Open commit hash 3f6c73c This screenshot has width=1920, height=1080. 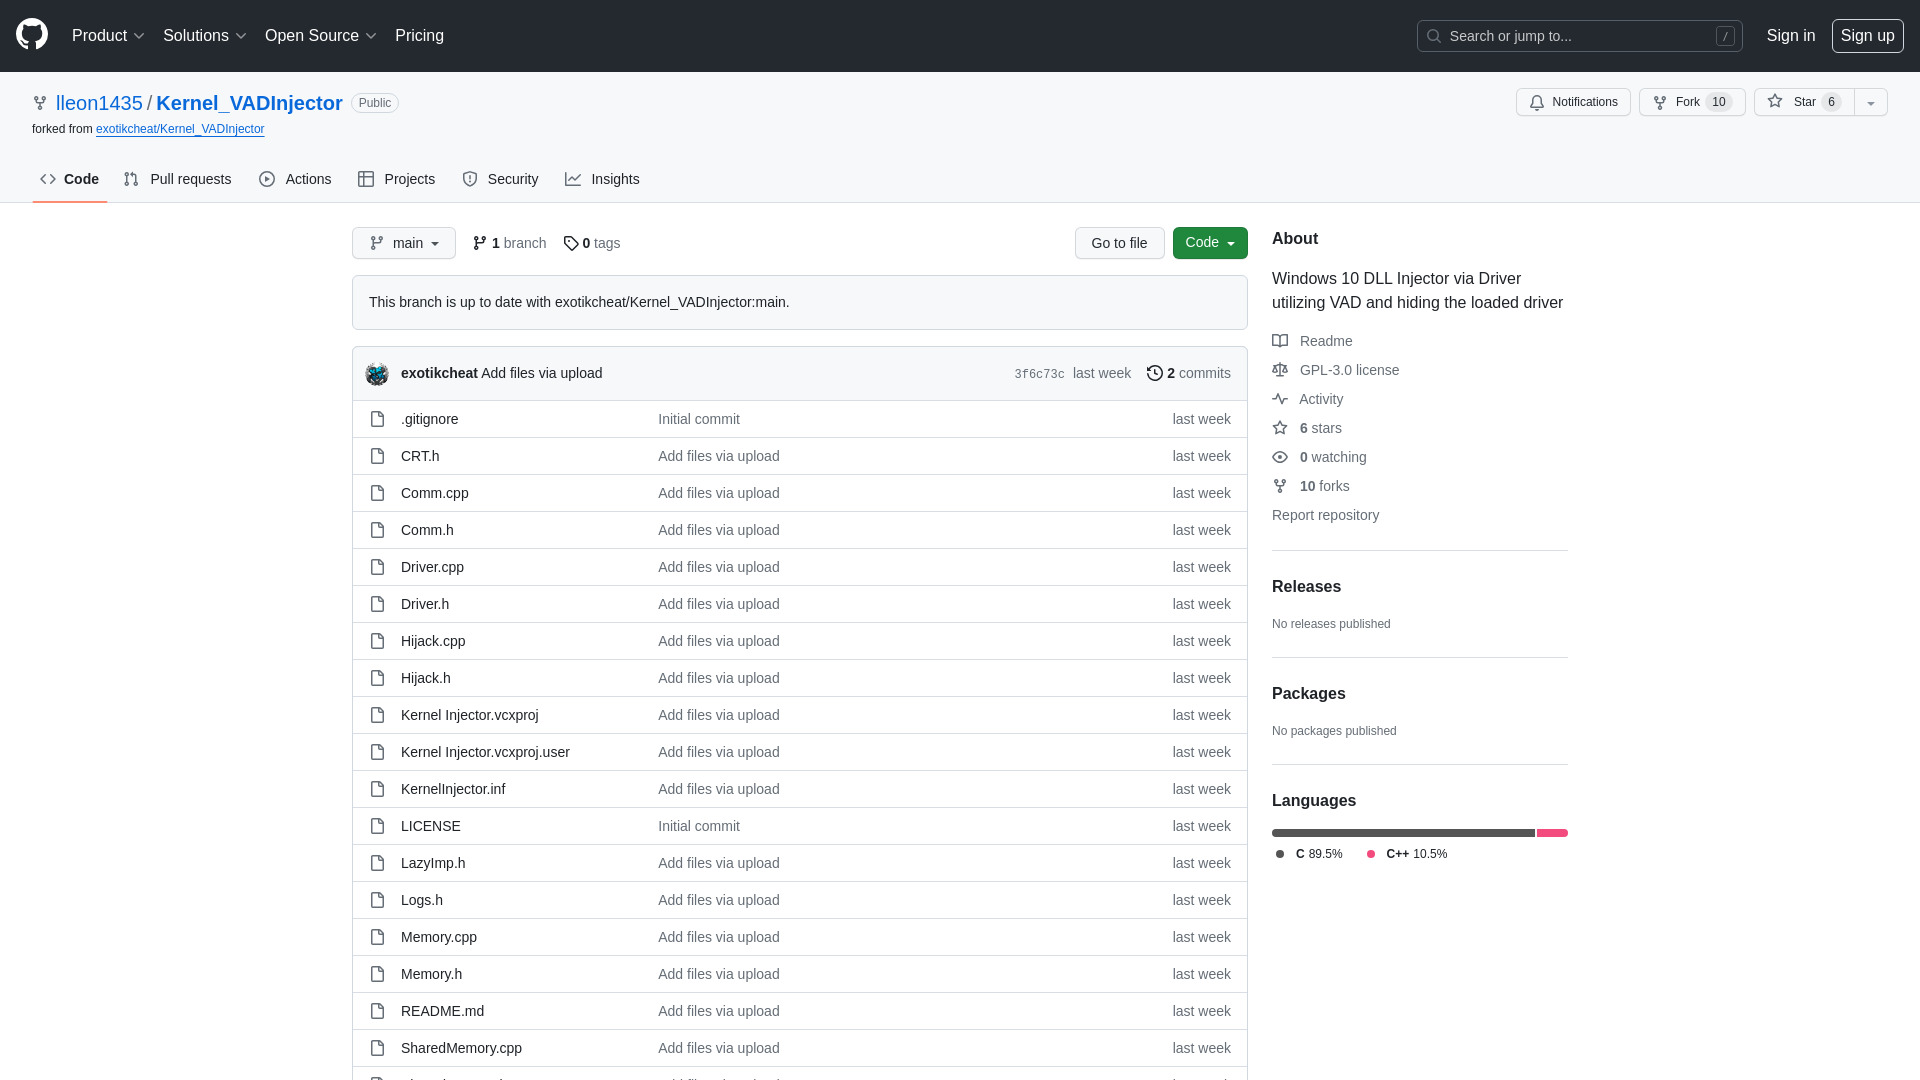(1039, 374)
